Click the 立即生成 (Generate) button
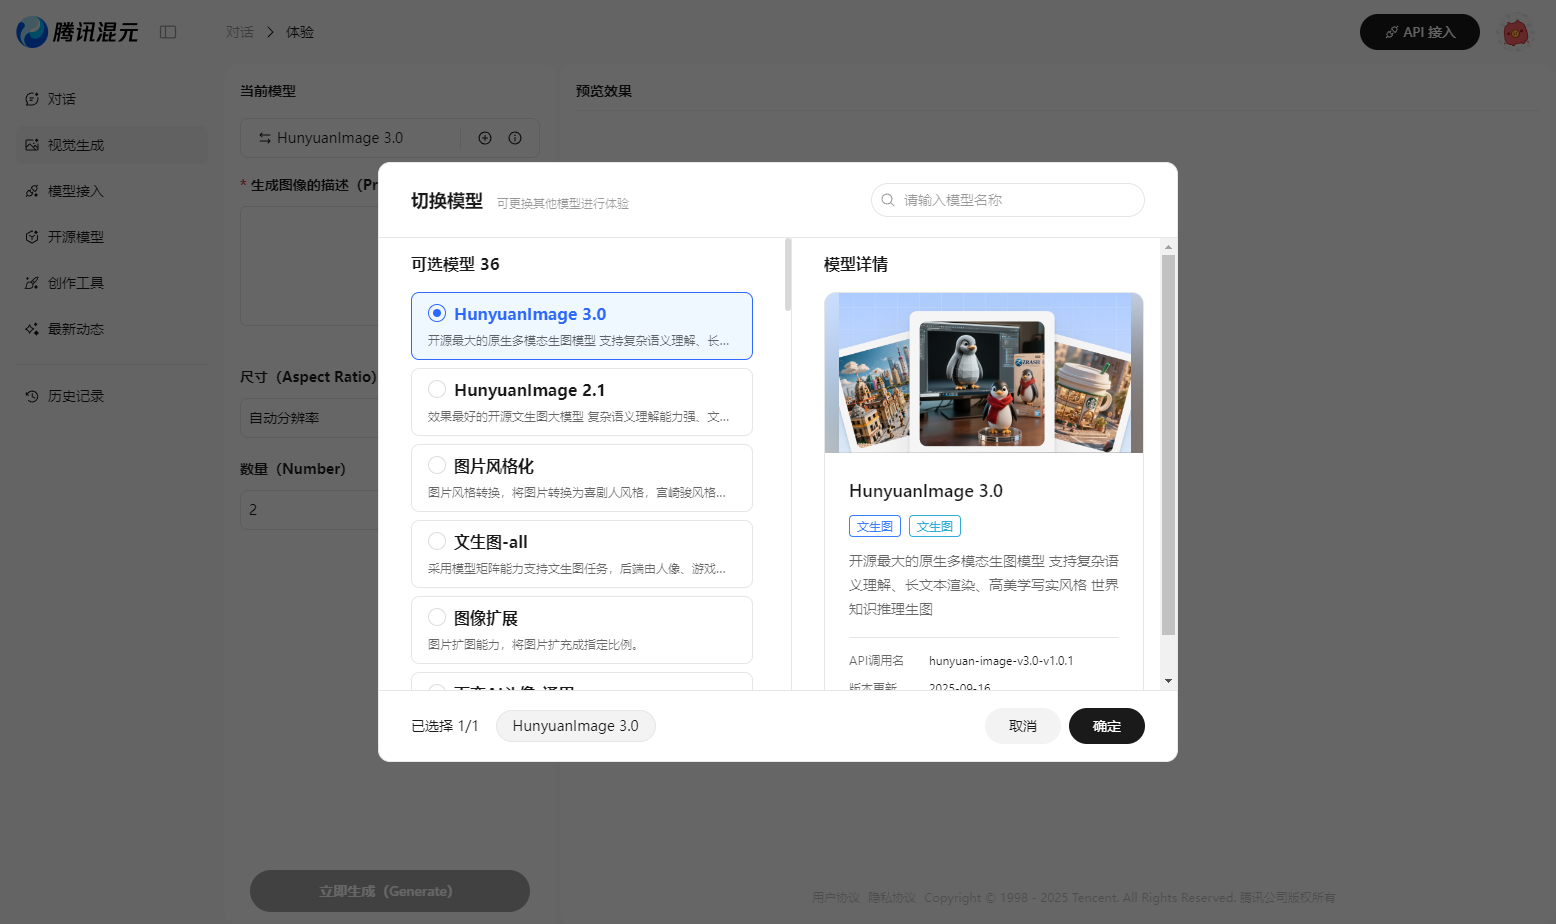Image resolution: width=1556 pixels, height=924 pixels. click(390, 891)
